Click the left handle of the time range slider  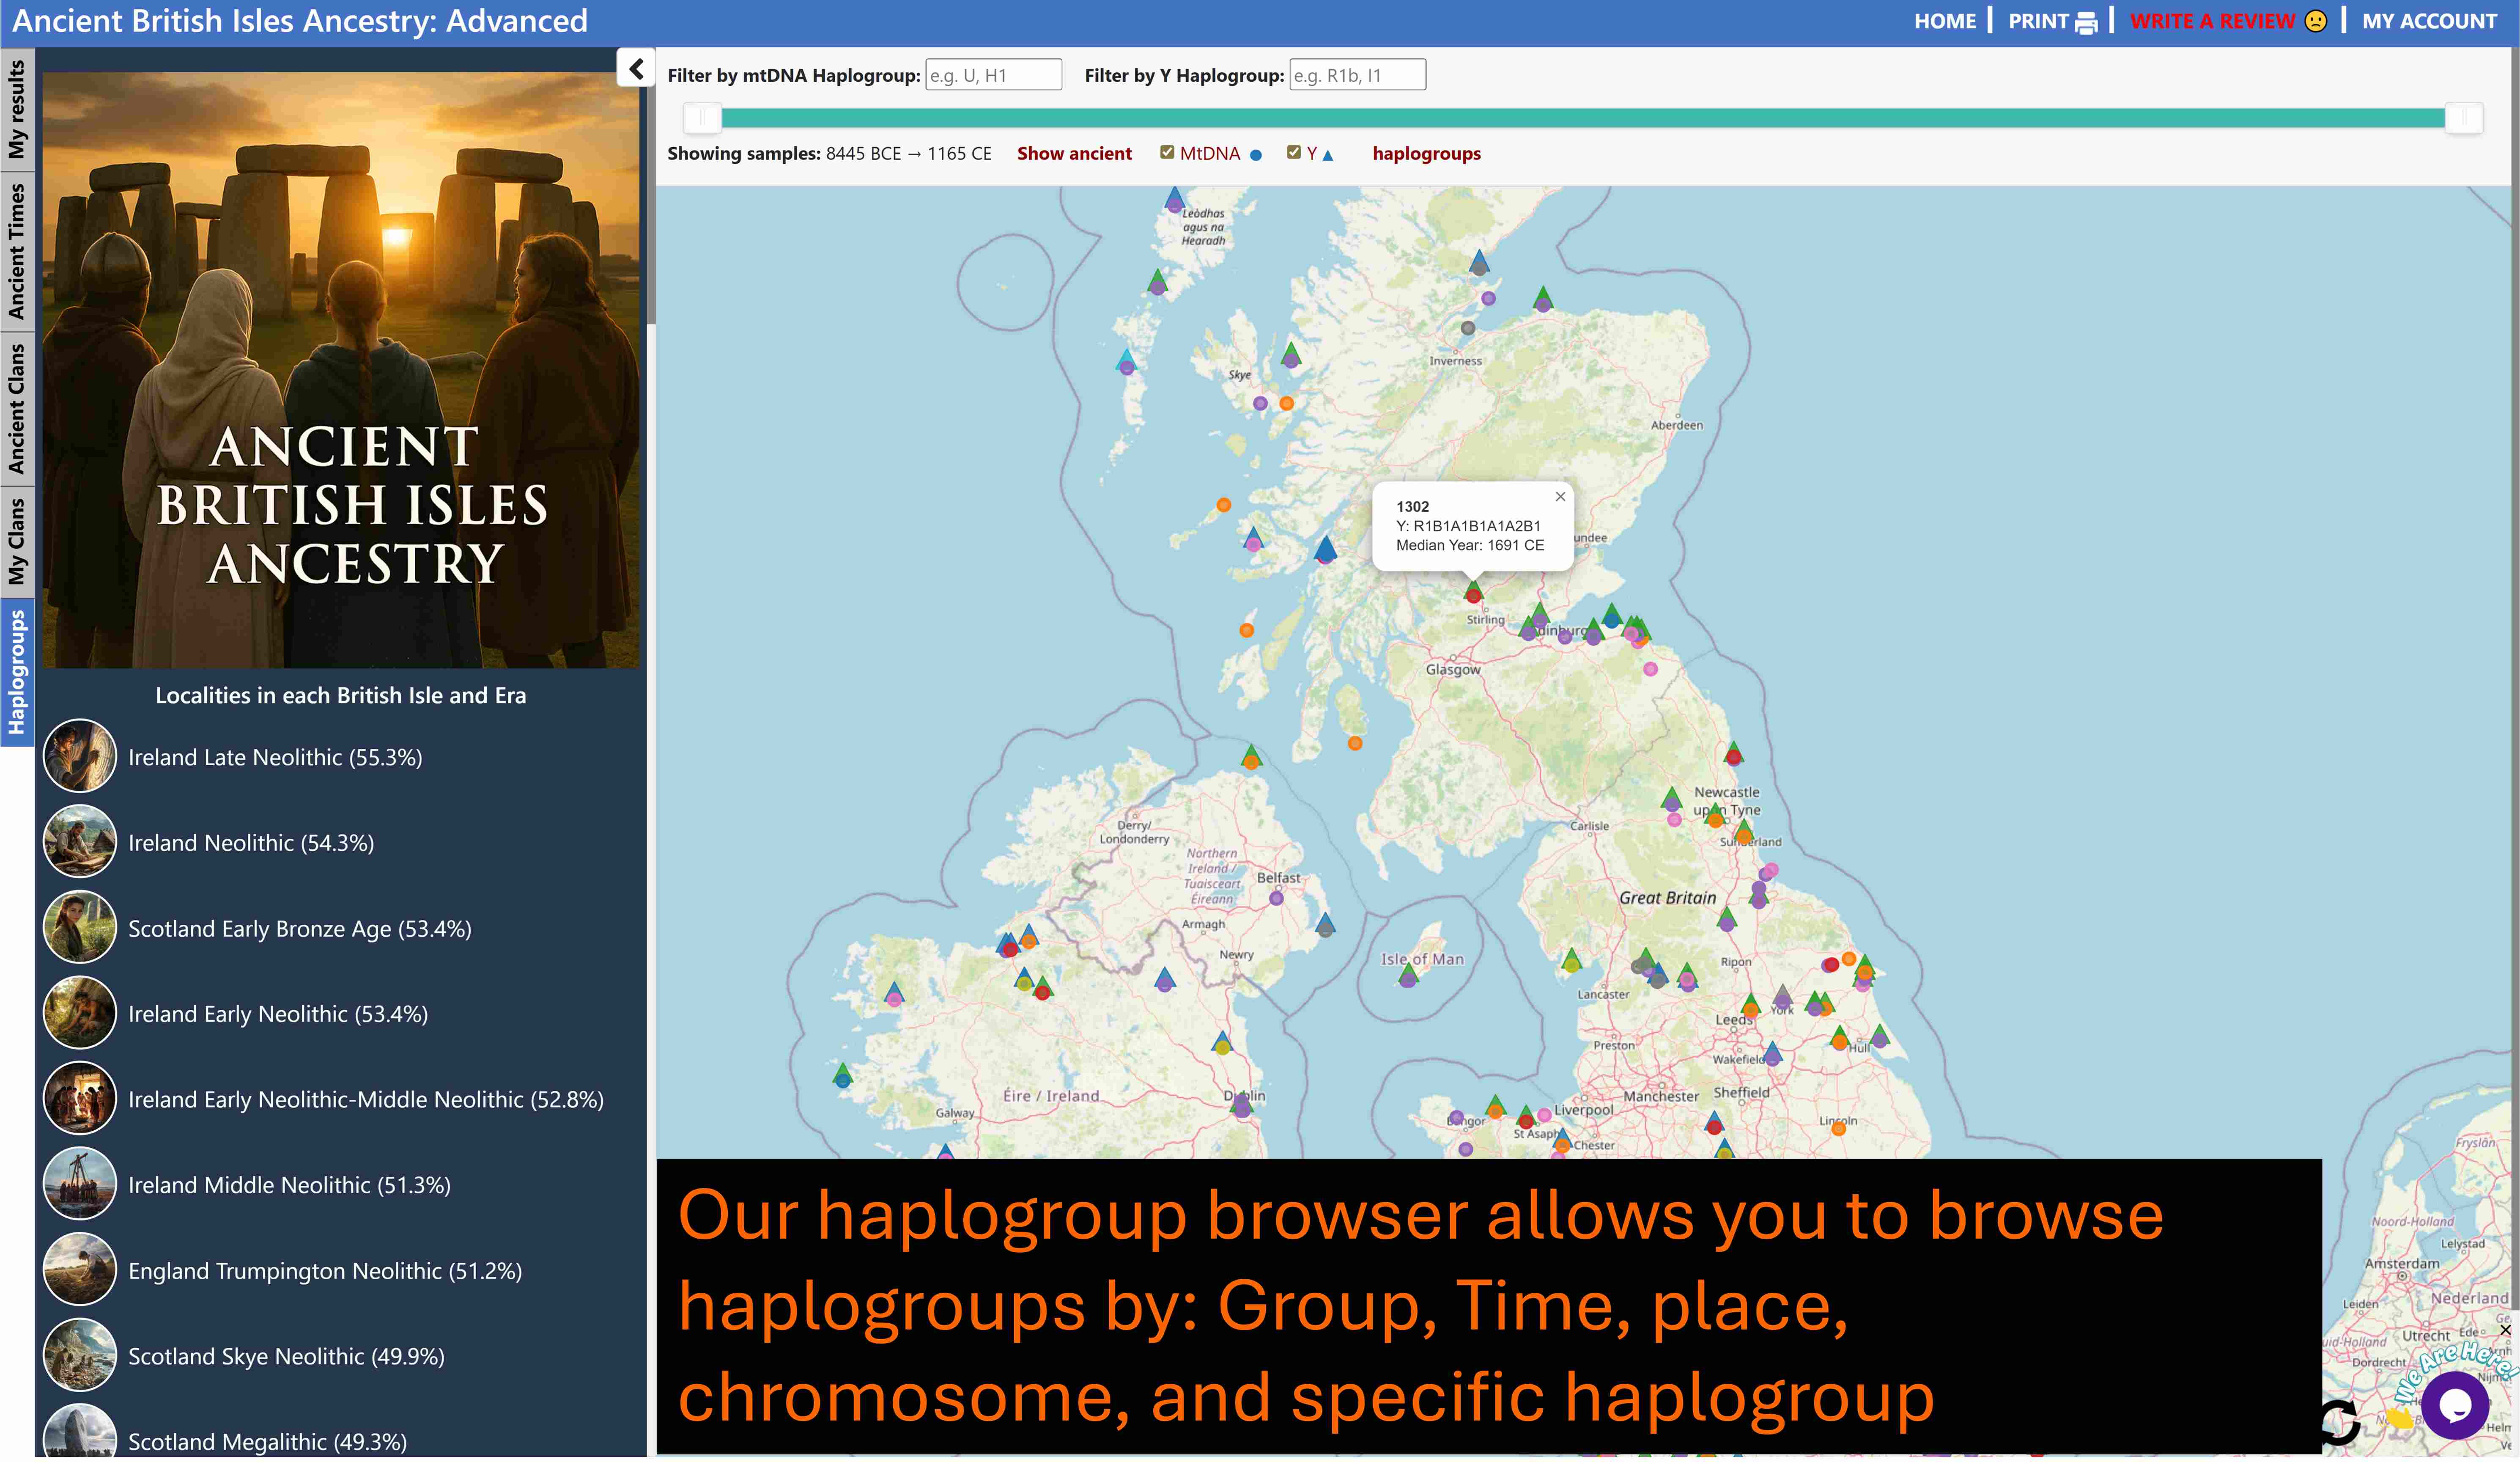703,118
